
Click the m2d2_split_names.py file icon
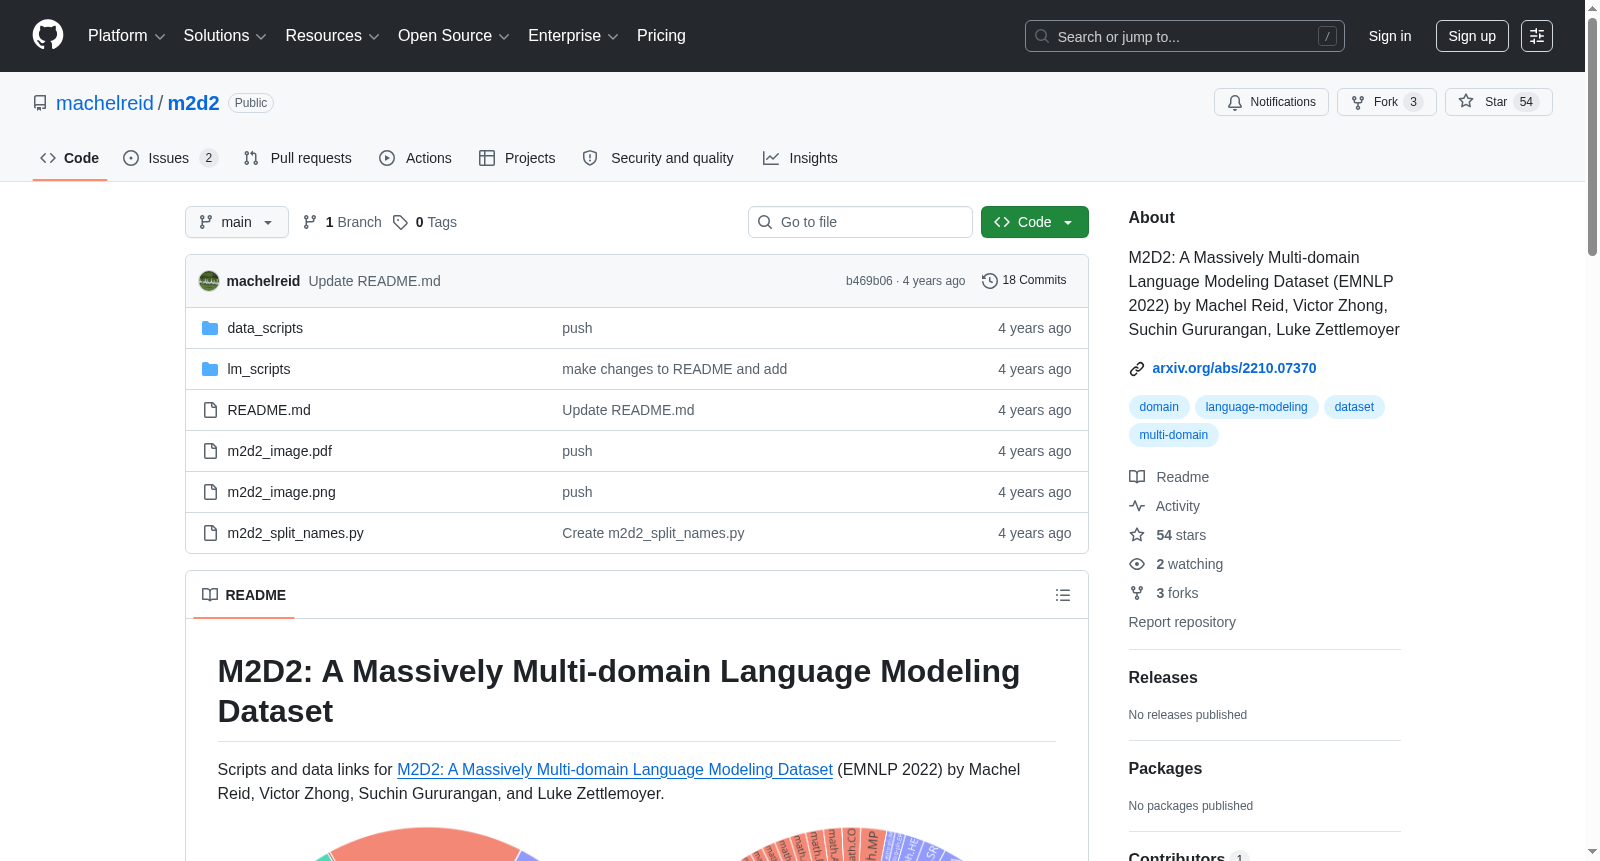[x=210, y=533]
